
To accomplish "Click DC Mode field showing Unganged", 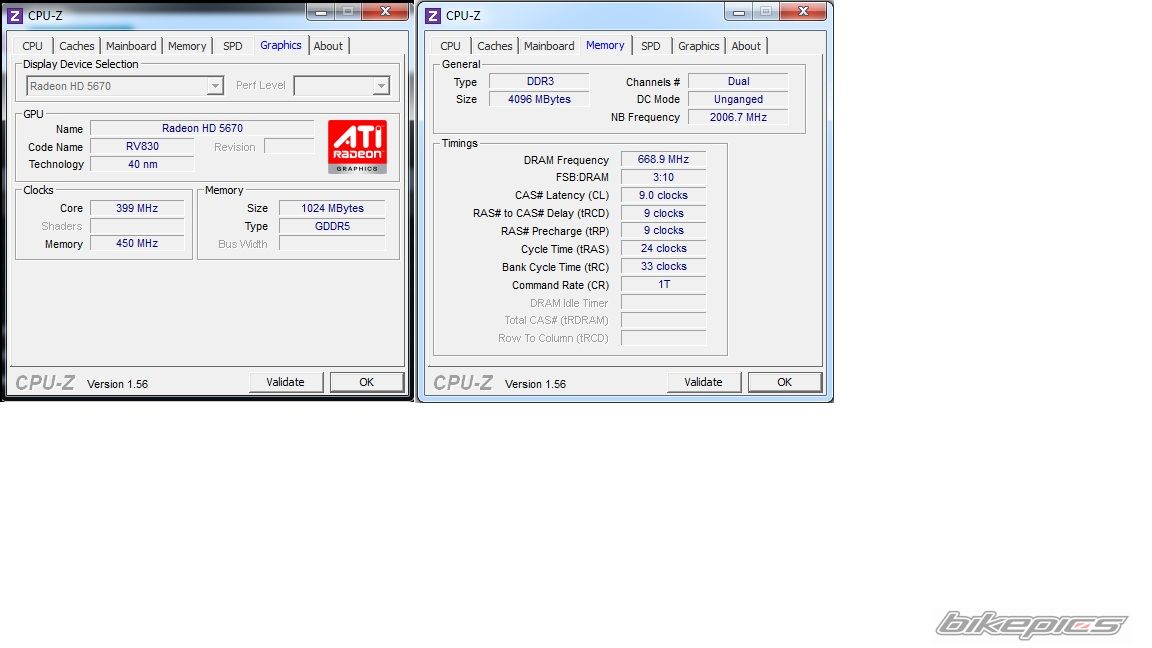I will point(738,99).
